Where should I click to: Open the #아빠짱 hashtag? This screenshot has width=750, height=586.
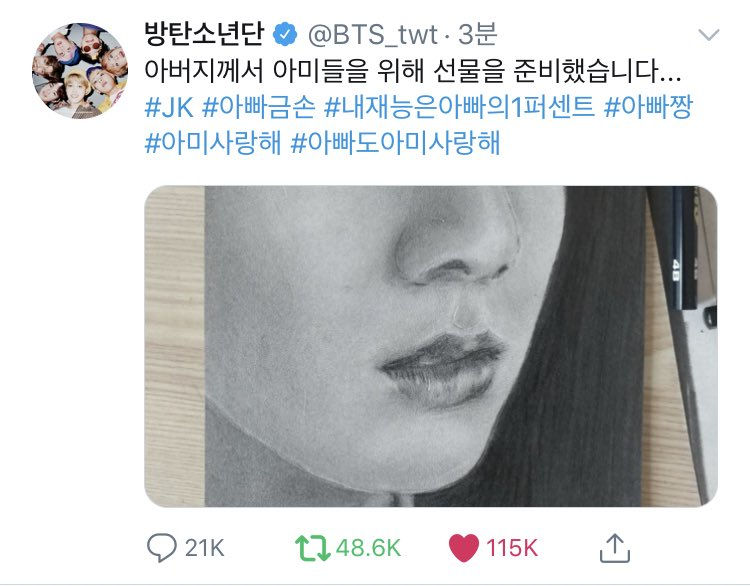[648, 107]
